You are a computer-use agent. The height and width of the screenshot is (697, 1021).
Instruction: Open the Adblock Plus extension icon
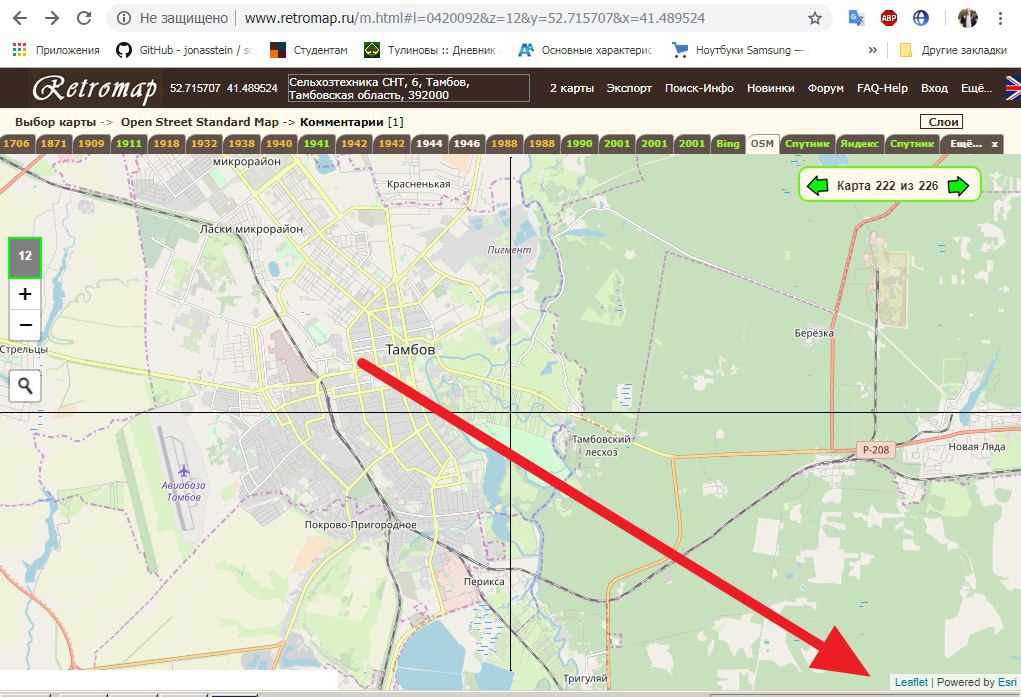[x=889, y=18]
